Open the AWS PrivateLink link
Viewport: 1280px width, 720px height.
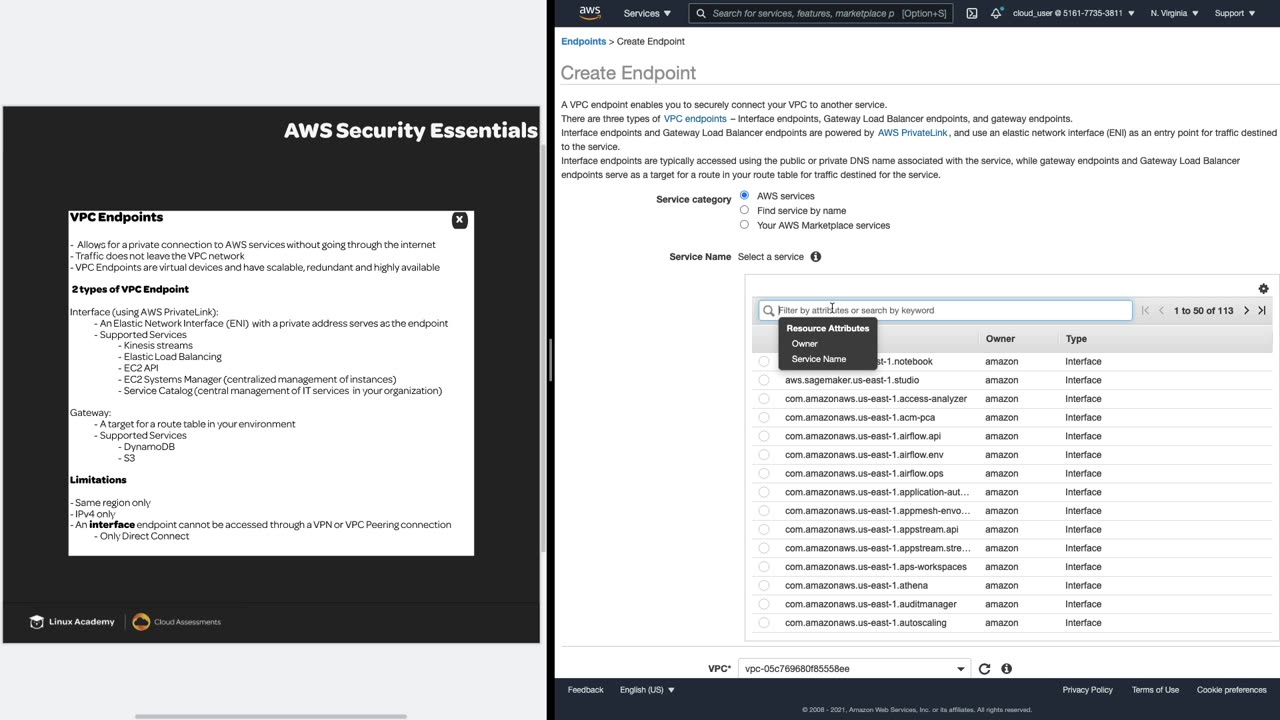(912, 133)
